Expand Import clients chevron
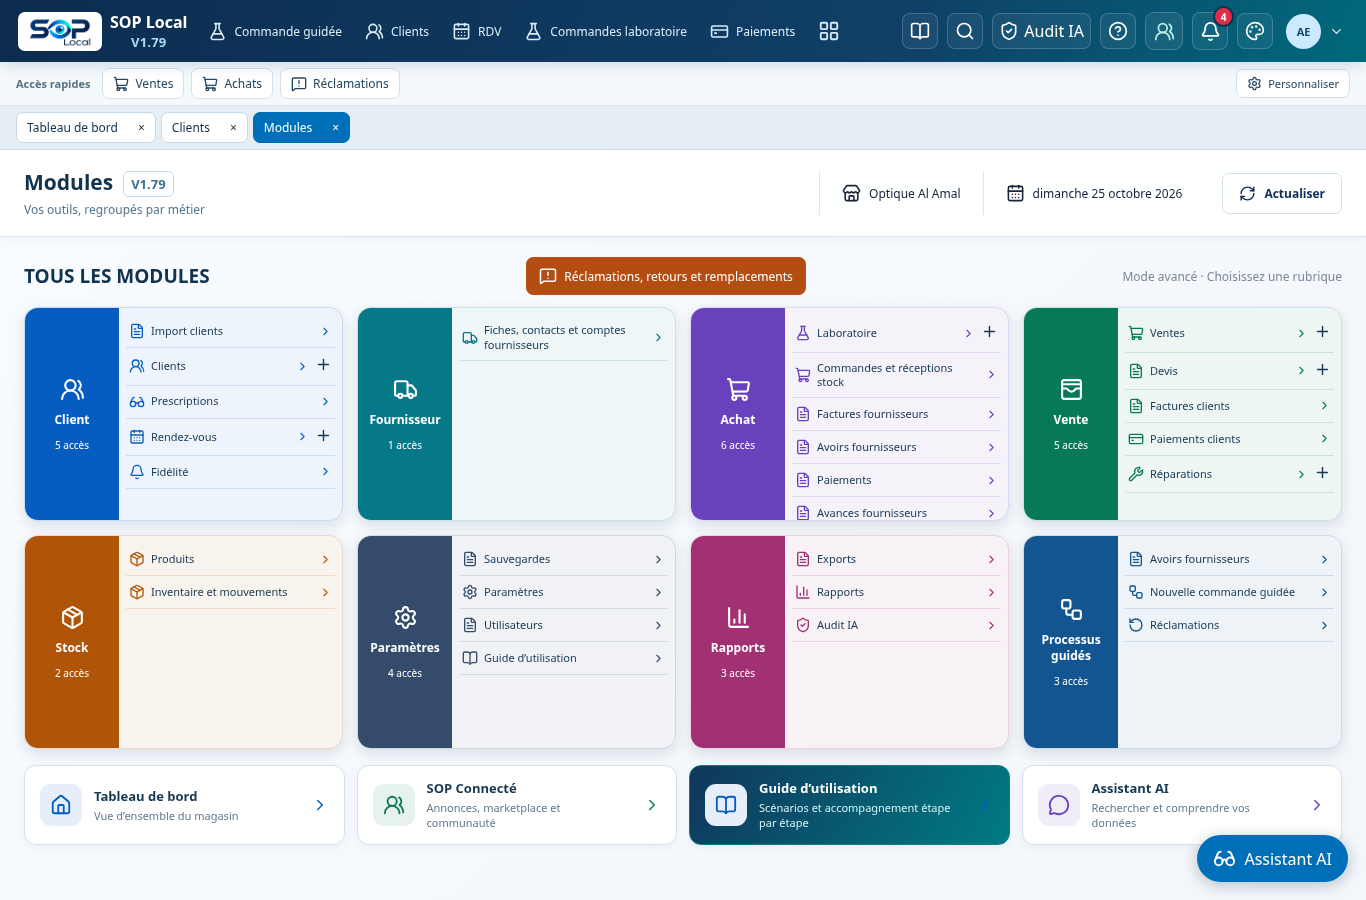Viewport: 1366px width, 900px height. click(x=325, y=331)
